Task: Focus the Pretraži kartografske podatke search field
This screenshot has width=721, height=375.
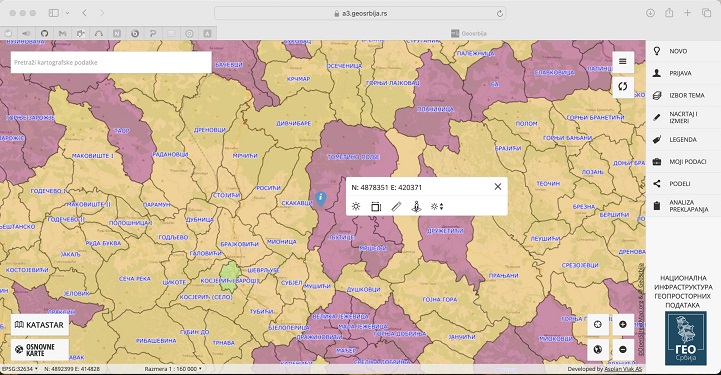Action: pos(111,62)
